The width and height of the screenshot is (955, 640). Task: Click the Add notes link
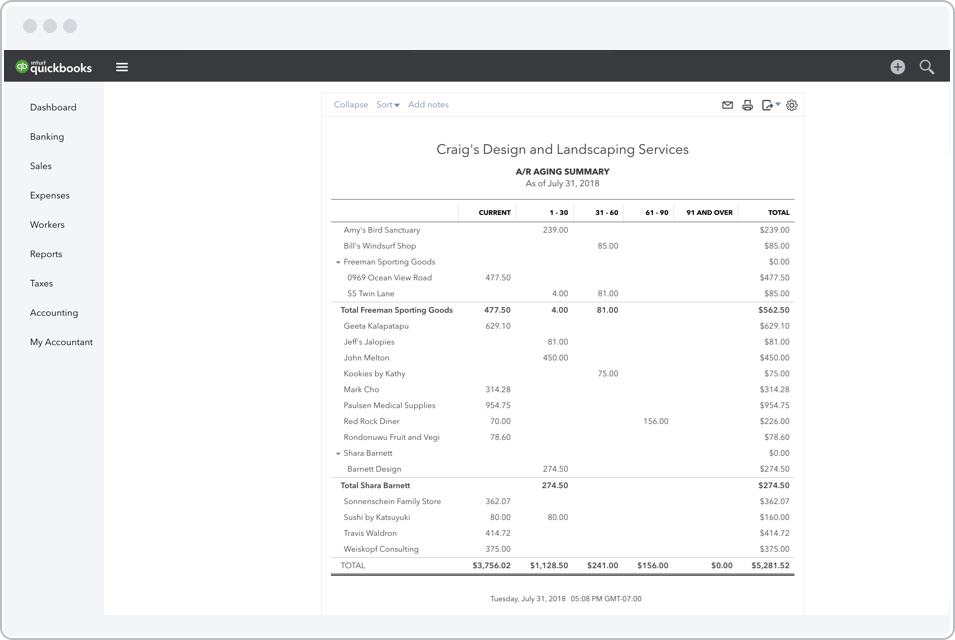coord(428,105)
